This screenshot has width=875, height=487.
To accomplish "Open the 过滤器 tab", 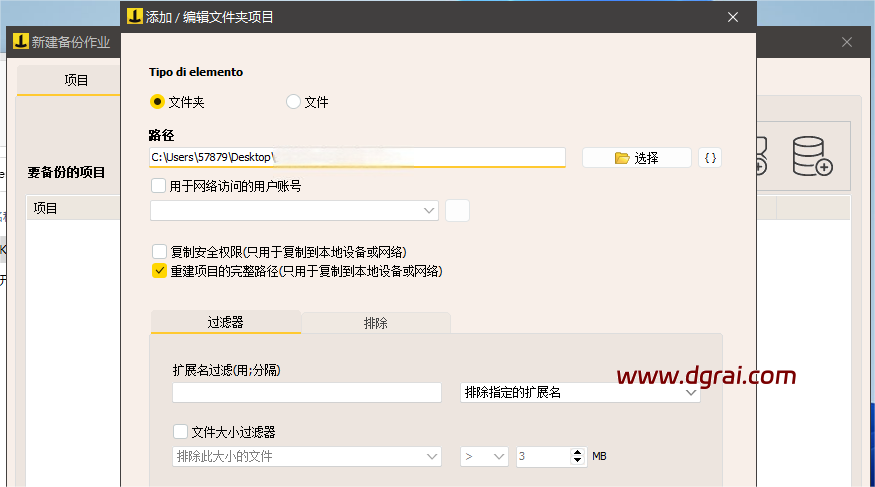I will (x=225, y=322).
